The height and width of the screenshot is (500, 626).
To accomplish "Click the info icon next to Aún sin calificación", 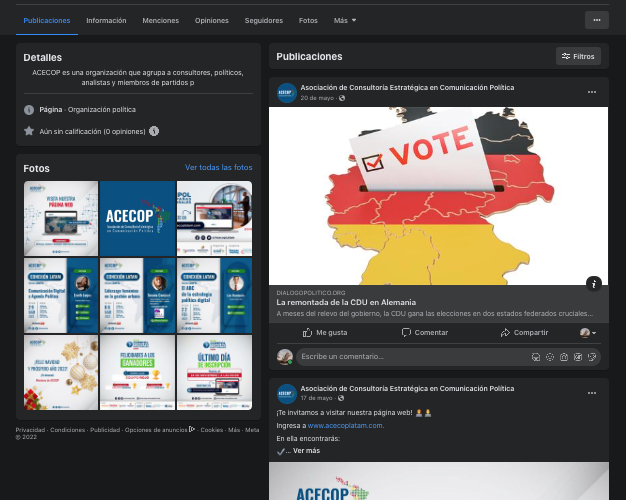I will click(x=154, y=131).
